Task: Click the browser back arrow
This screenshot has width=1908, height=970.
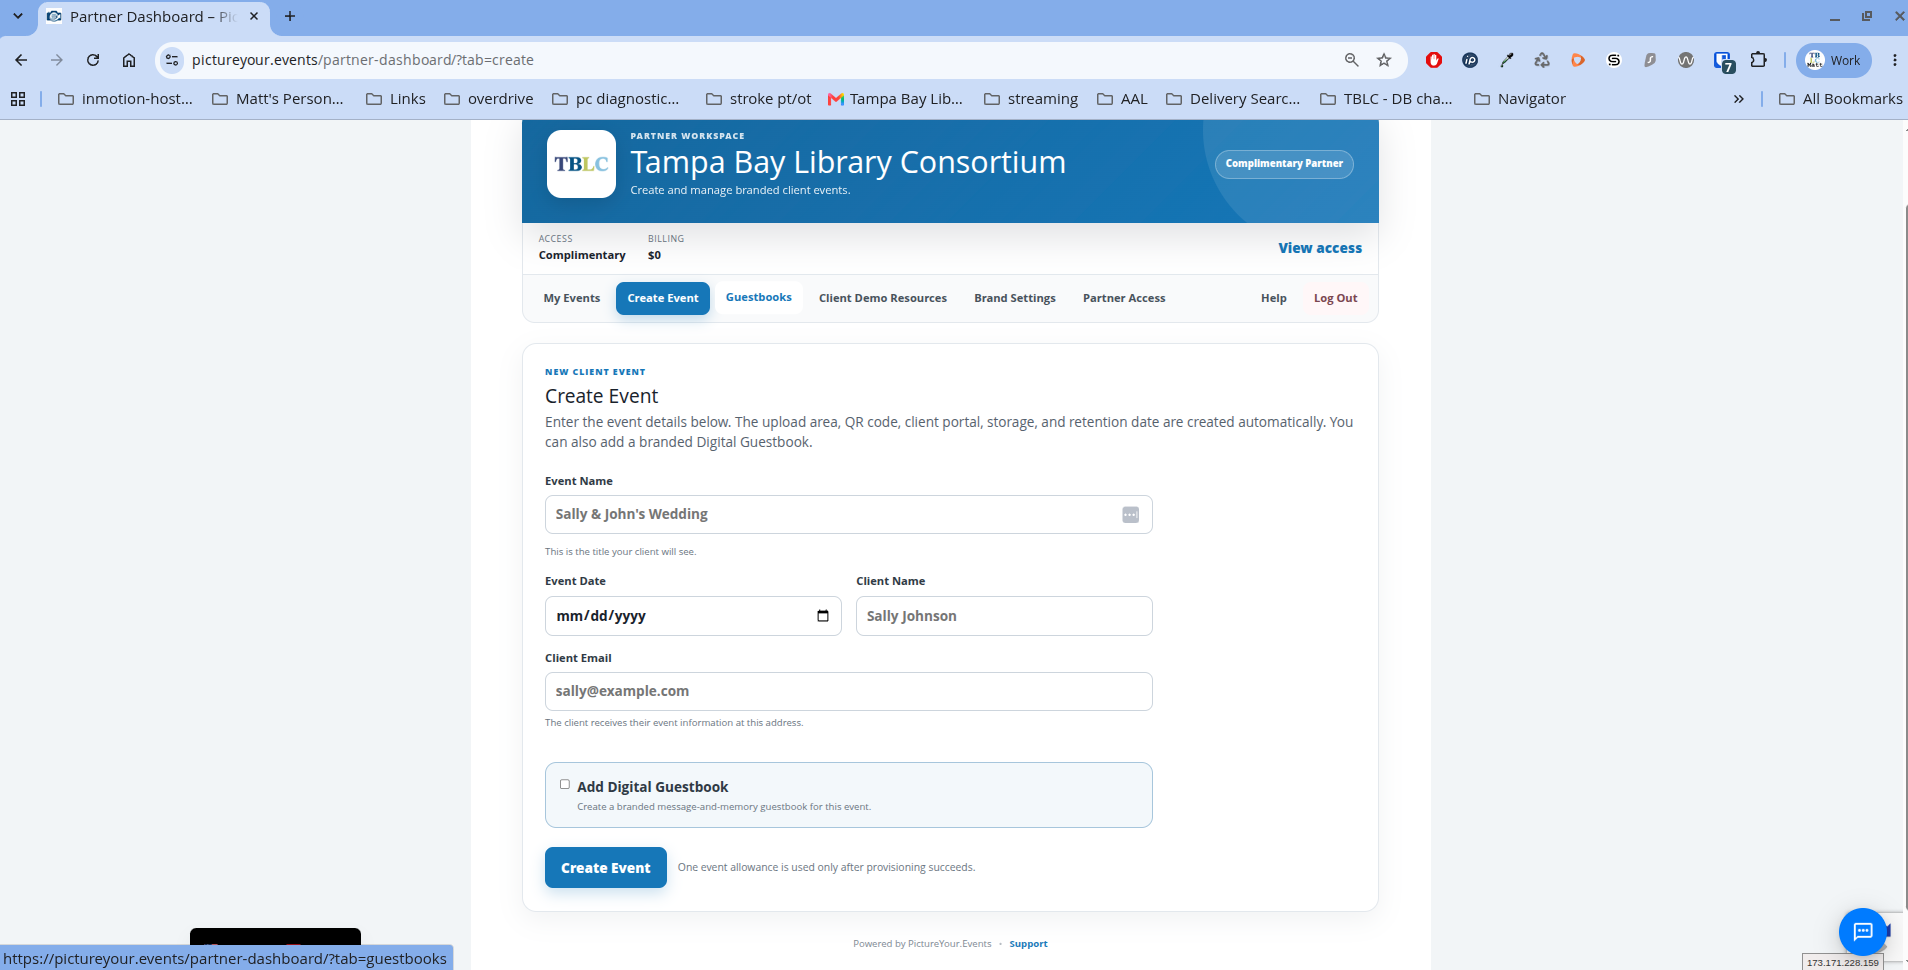Action: tap(21, 60)
